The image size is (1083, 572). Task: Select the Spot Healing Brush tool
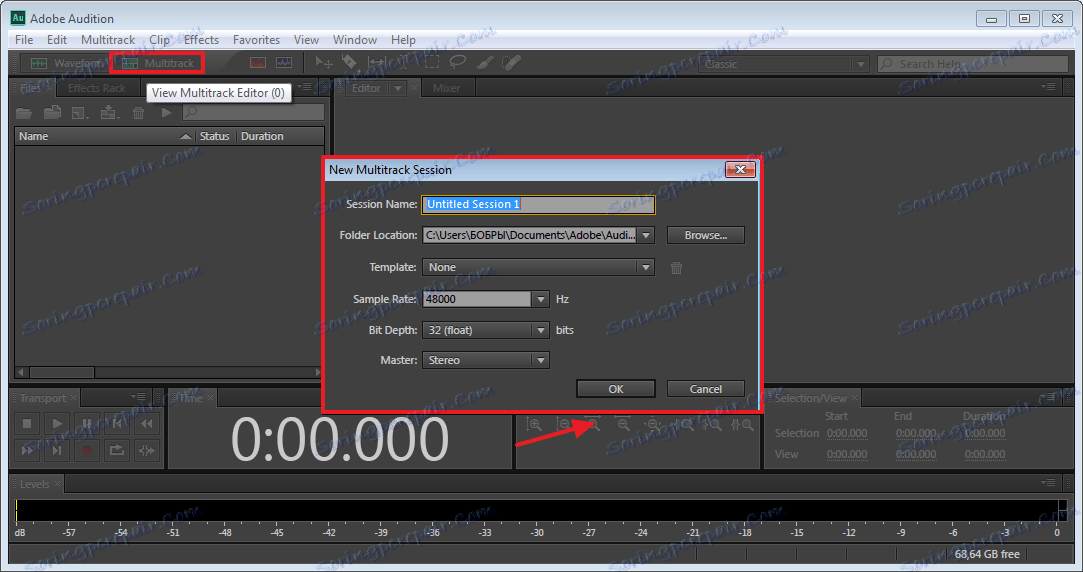pos(510,63)
